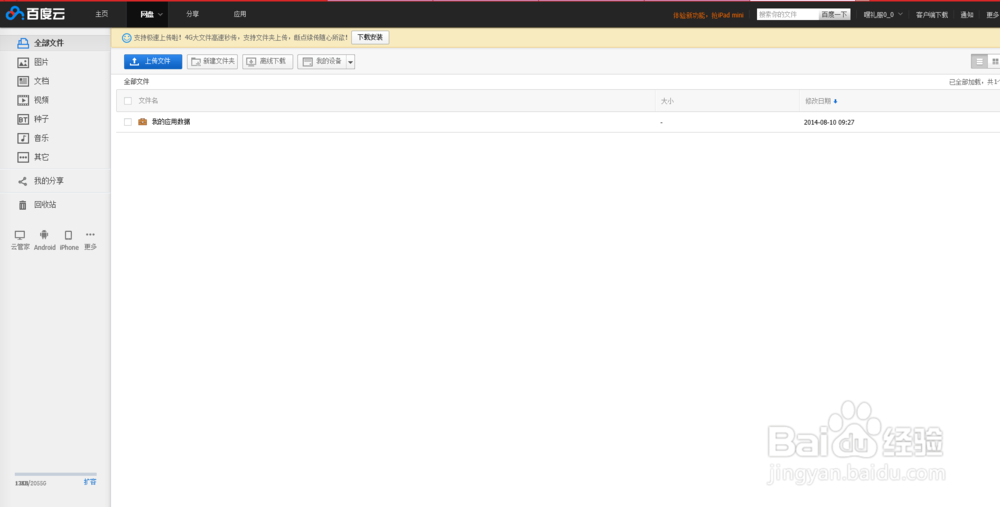Switch to list view
1000x507 pixels.
pyautogui.click(x=979, y=61)
